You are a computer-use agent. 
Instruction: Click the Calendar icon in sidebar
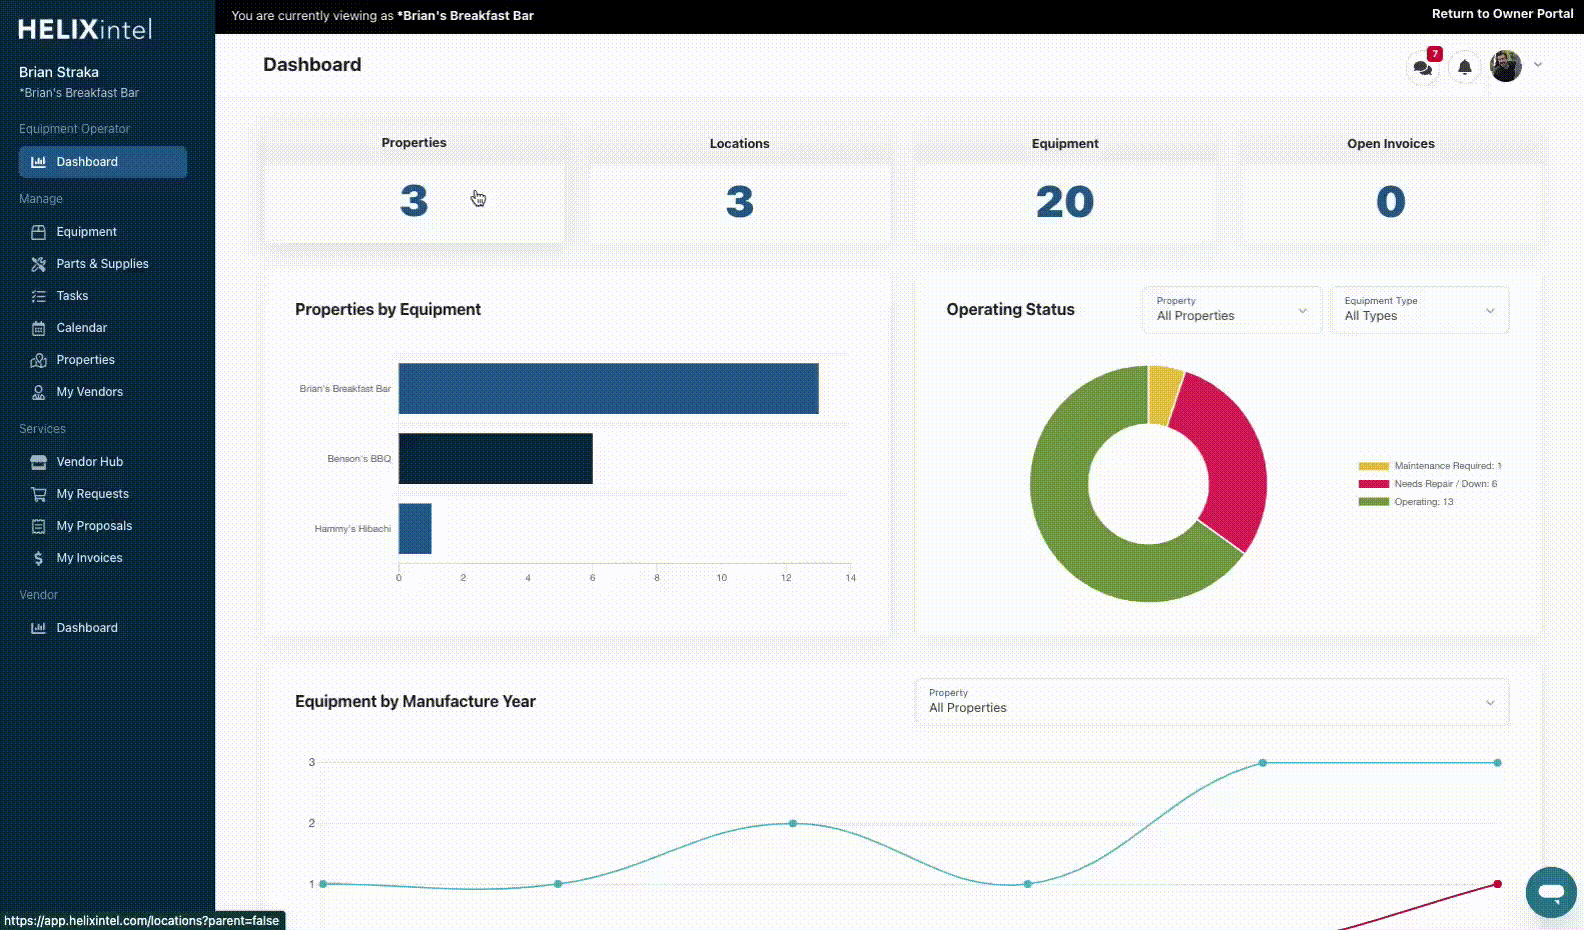pos(38,328)
